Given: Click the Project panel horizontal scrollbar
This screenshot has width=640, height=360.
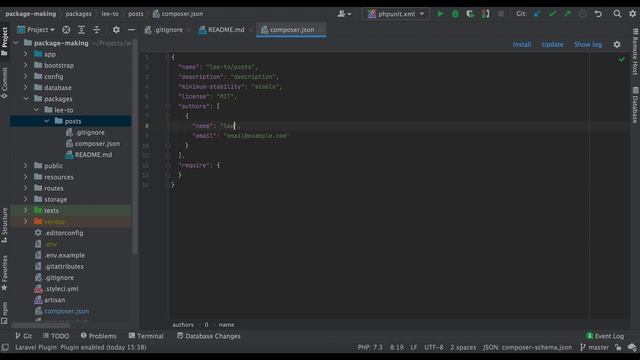Looking at the screenshot, I should [41, 325].
